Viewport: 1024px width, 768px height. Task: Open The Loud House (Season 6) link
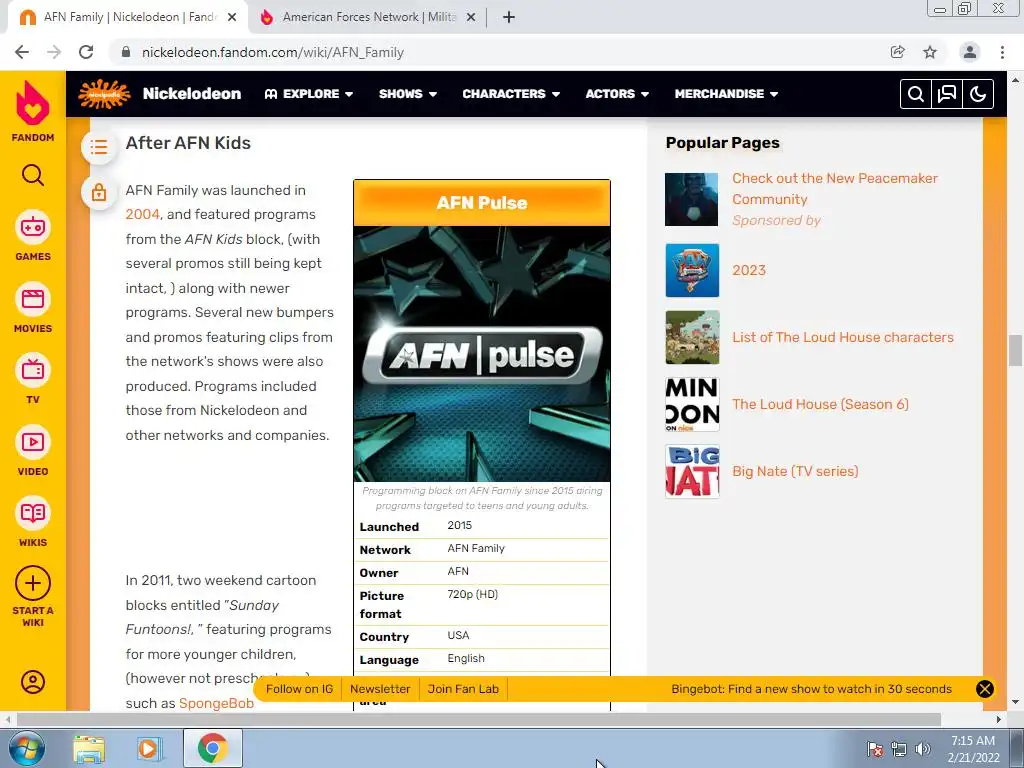pyautogui.click(x=820, y=404)
